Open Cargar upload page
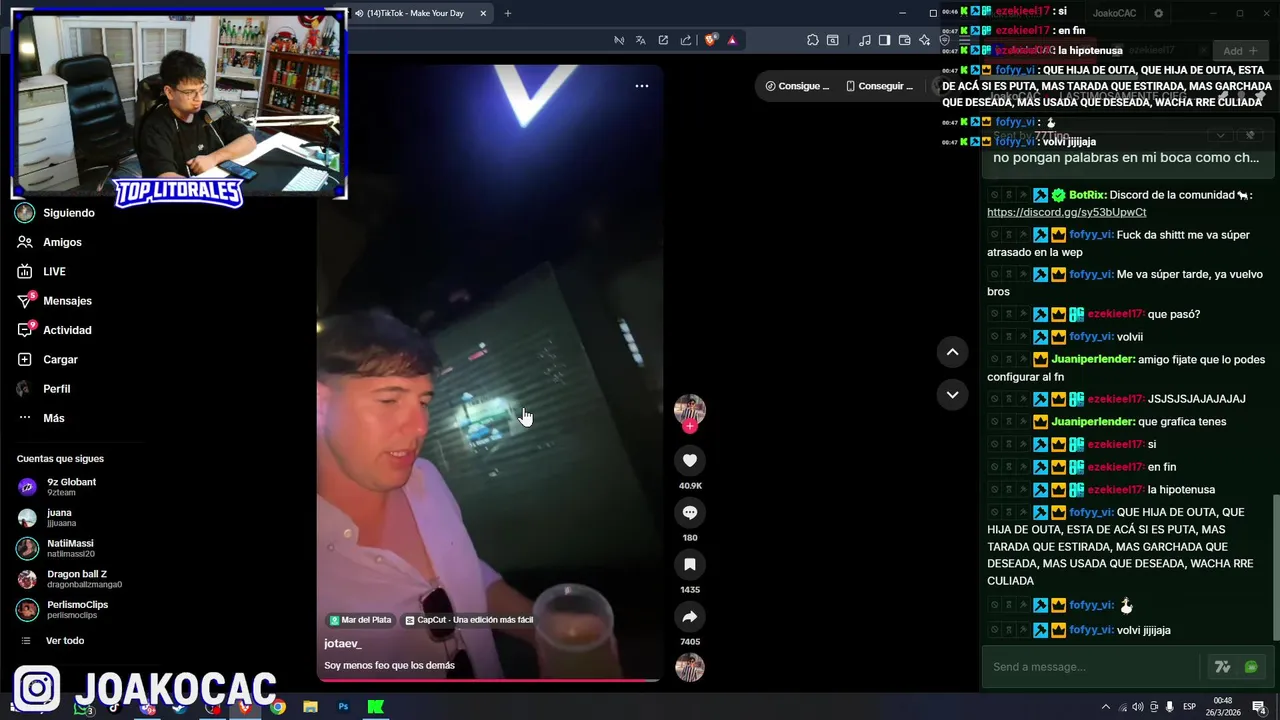The image size is (1280, 720). pyautogui.click(x=60, y=359)
